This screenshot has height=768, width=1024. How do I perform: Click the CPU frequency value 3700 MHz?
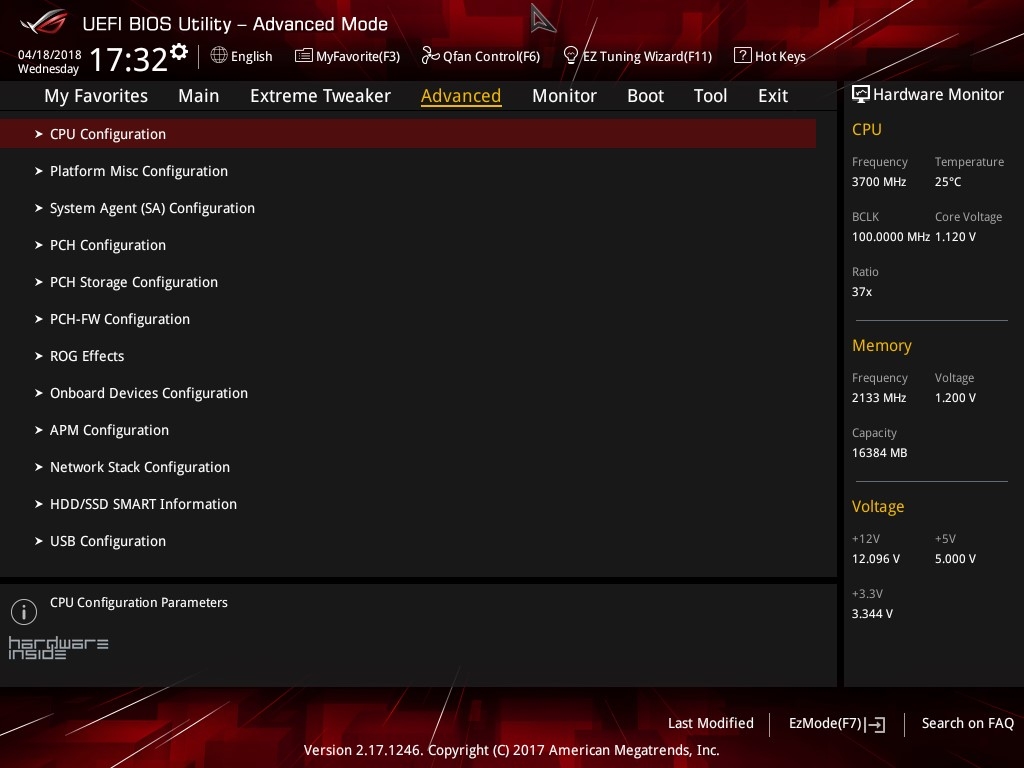click(878, 182)
